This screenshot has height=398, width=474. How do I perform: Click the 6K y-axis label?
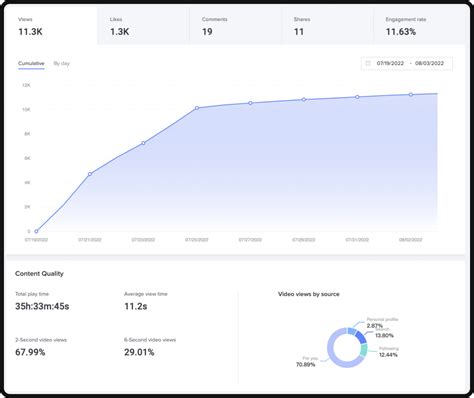point(27,158)
